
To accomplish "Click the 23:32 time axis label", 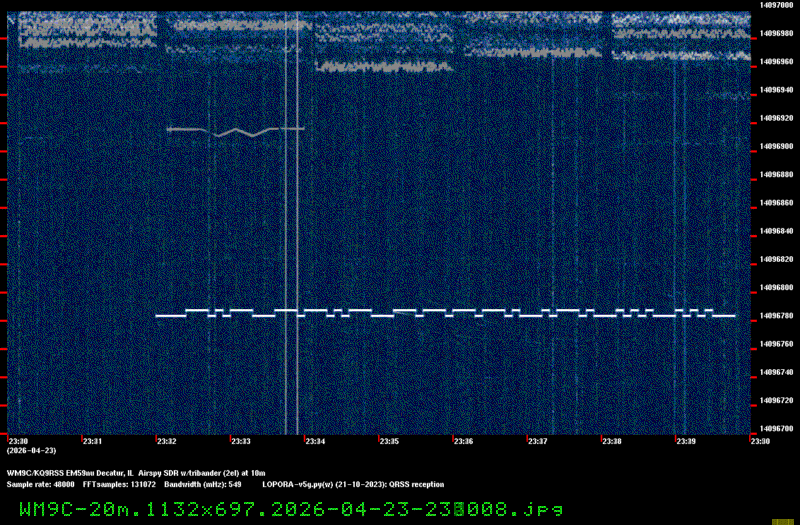I will click(x=167, y=441).
